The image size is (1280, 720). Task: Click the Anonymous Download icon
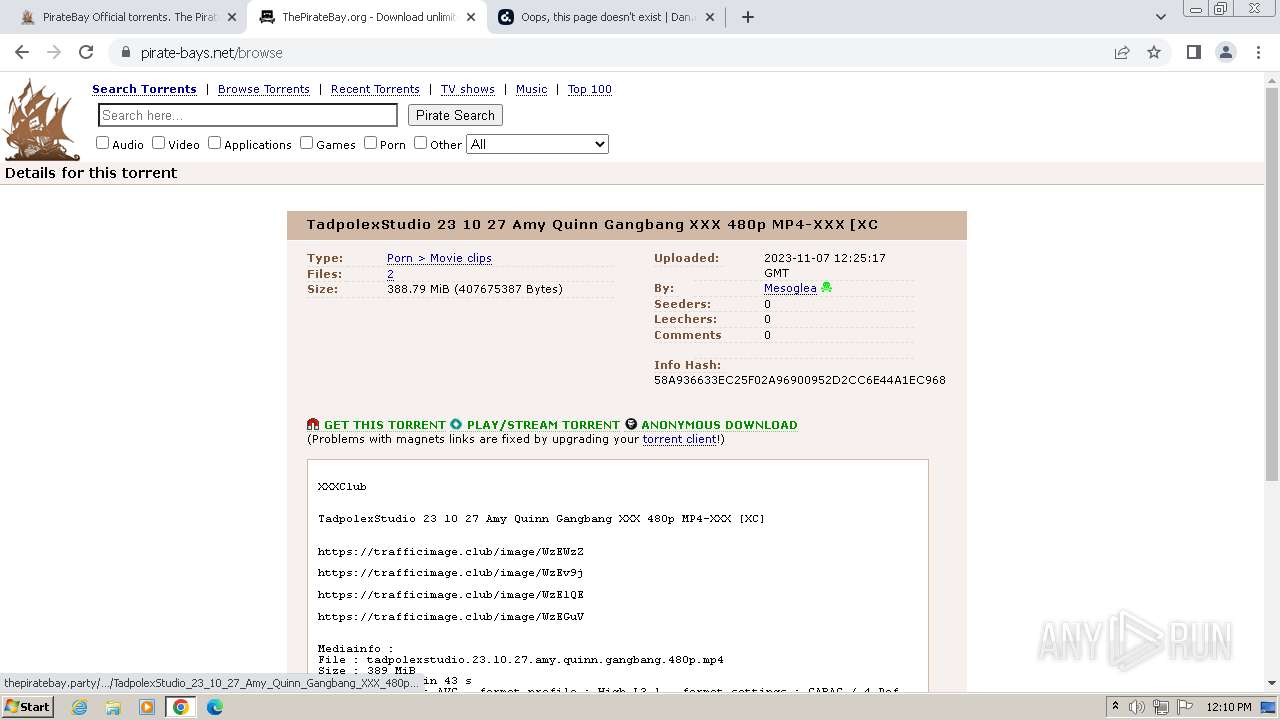631,424
